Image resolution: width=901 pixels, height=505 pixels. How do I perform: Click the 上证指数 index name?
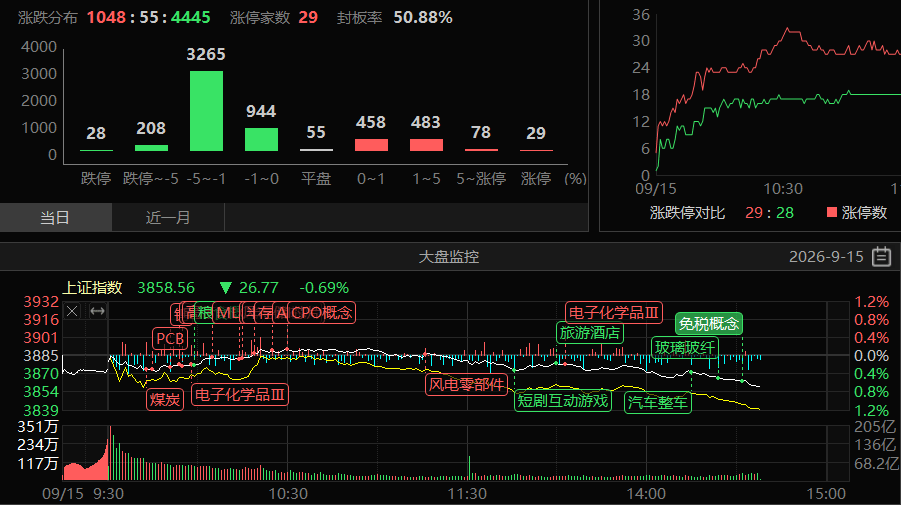(93, 287)
